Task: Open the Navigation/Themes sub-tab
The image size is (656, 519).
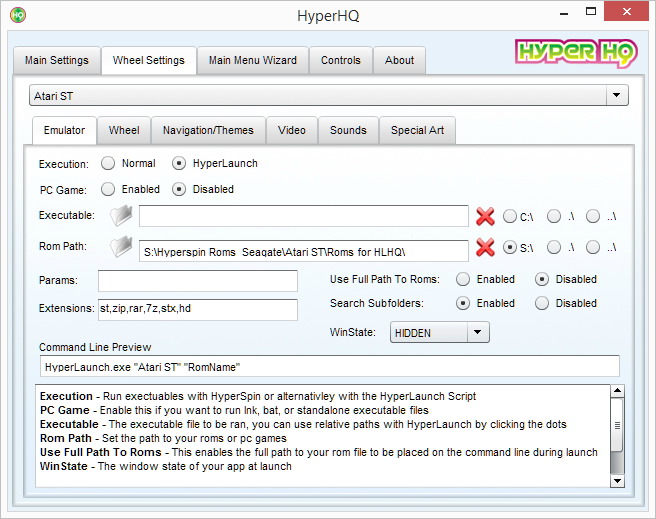Action: pyautogui.click(x=208, y=130)
